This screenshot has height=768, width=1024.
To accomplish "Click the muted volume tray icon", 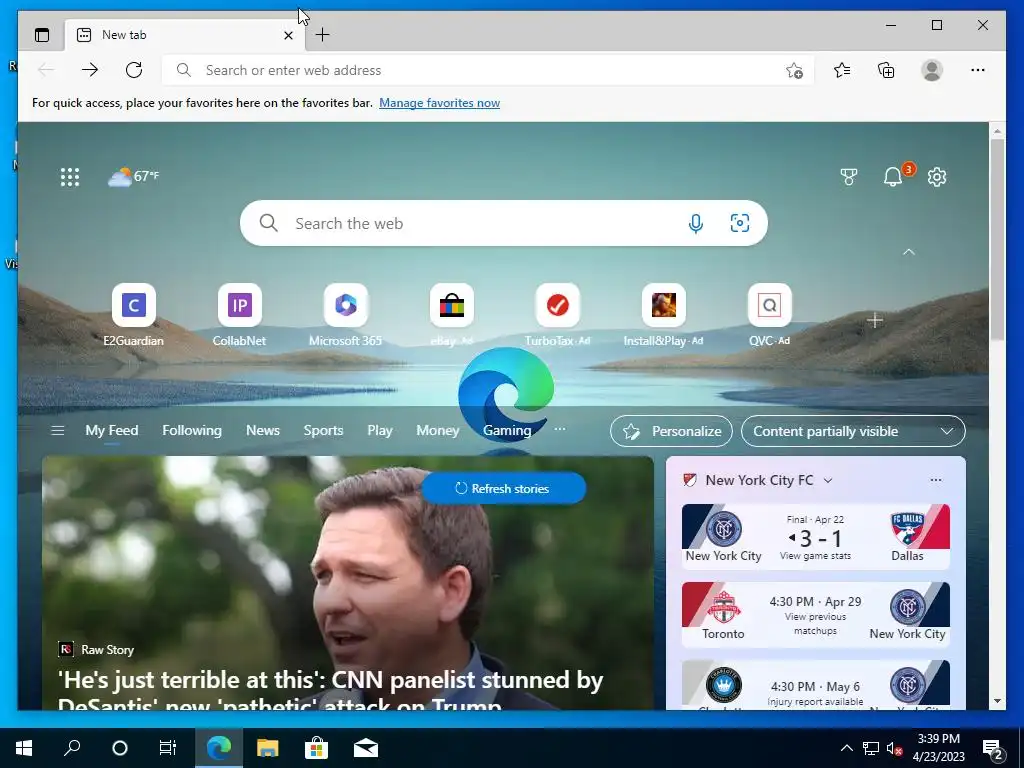I will (895, 748).
